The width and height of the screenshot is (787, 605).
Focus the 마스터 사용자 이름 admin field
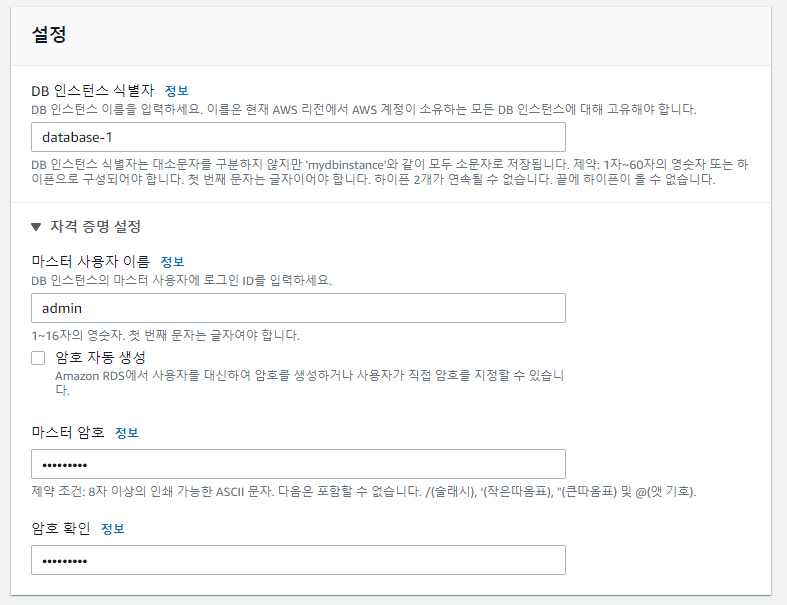[298, 308]
